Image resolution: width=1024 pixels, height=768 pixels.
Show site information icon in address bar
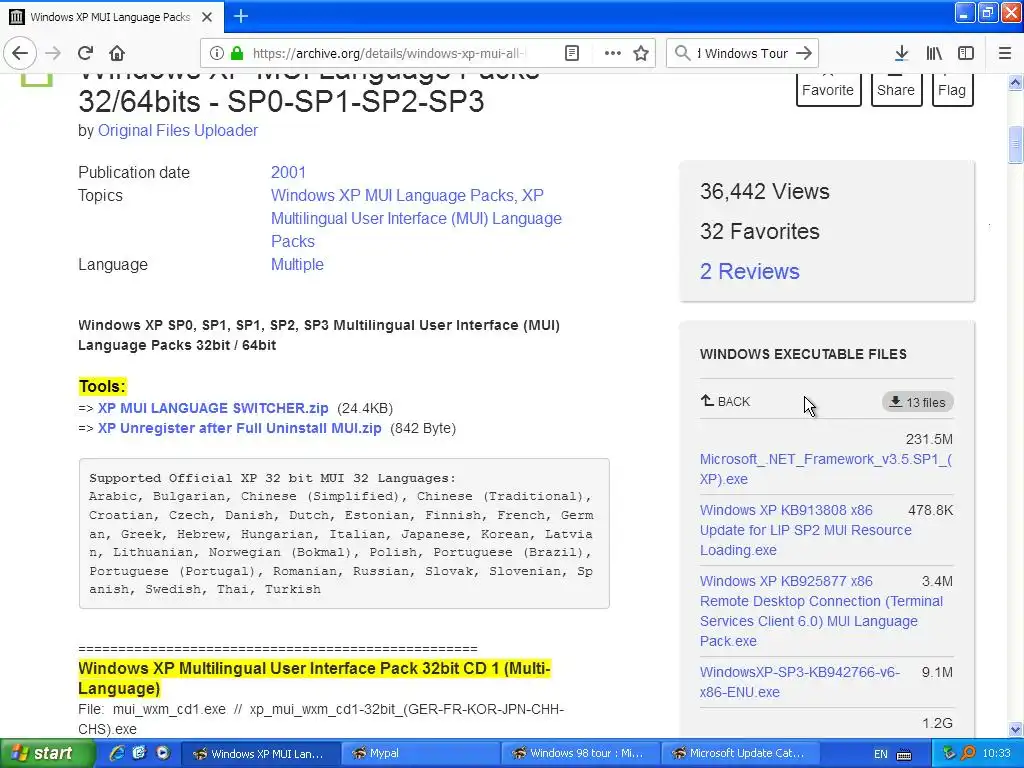click(217, 53)
